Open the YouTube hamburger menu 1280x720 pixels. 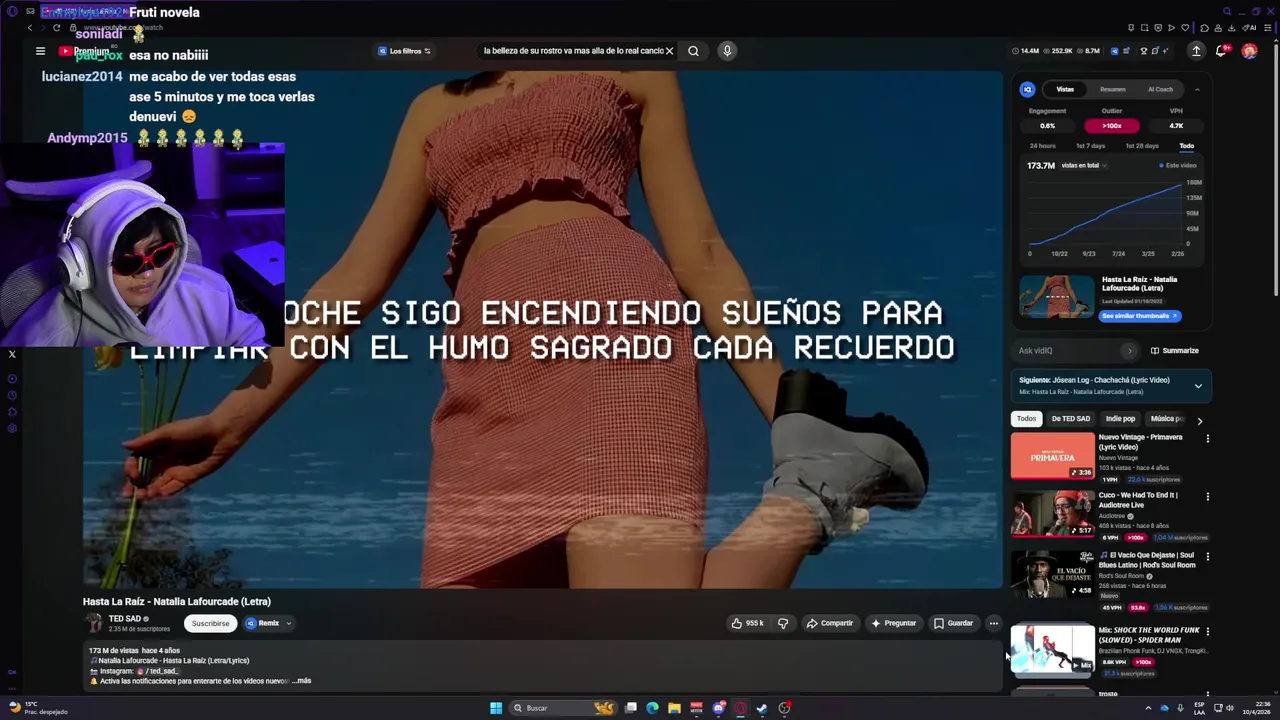[x=40, y=51]
